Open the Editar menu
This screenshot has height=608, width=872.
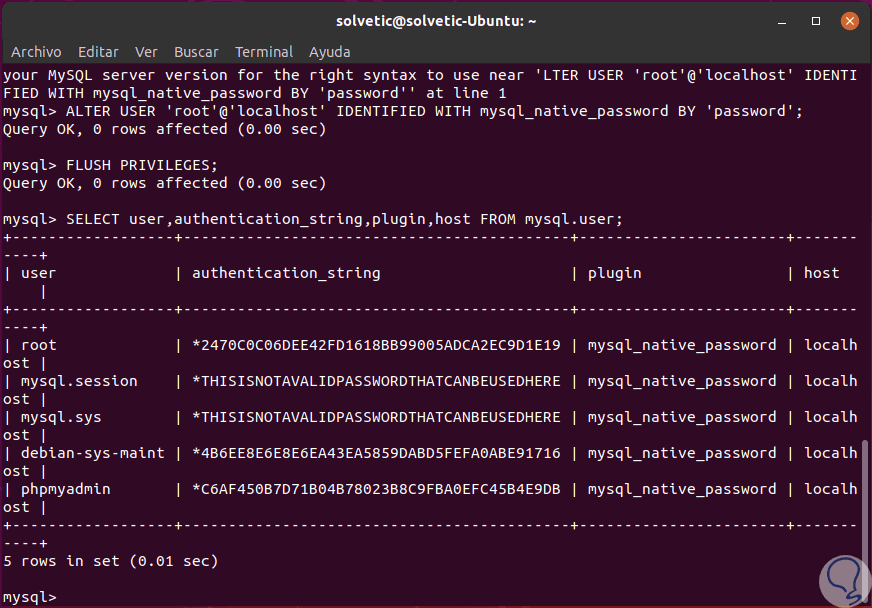[x=98, y=52]
